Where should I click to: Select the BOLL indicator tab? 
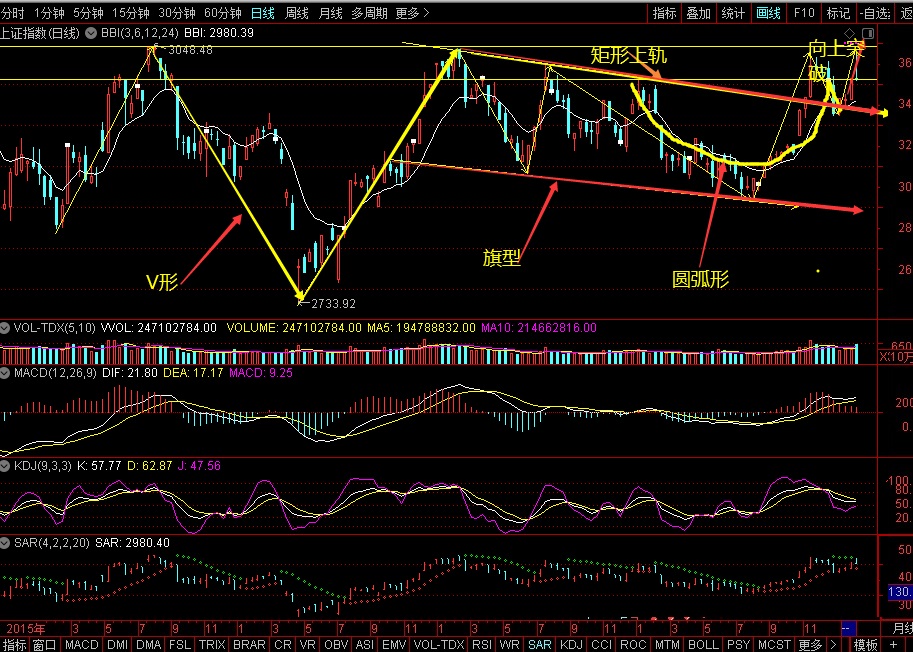(703, 644)
